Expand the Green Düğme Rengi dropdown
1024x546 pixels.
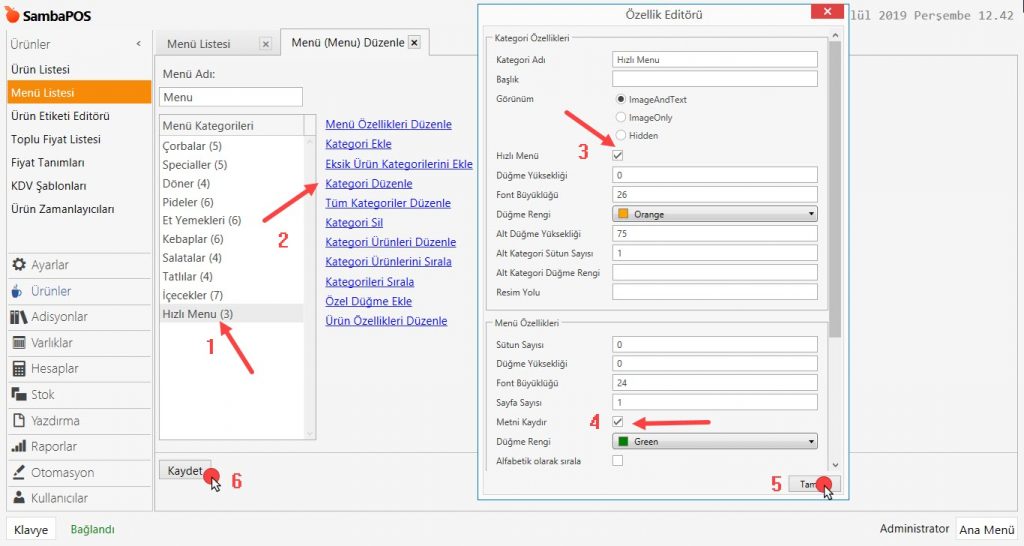tap(715, 441)
